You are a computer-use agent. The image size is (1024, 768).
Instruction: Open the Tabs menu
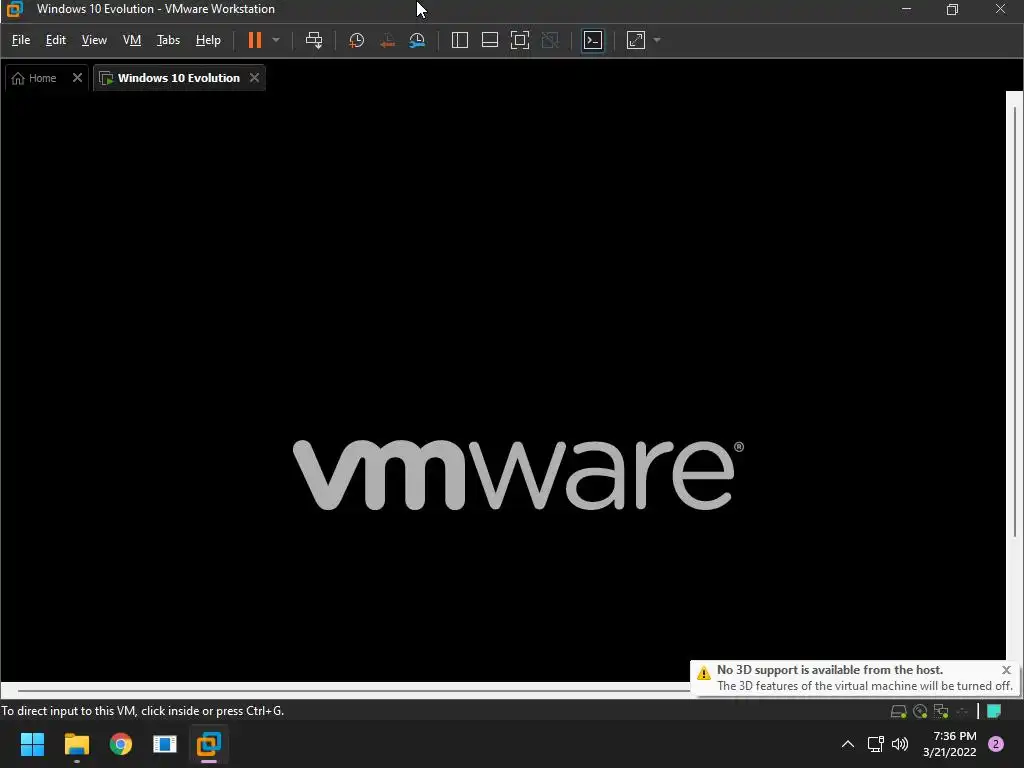click(168, 40)
